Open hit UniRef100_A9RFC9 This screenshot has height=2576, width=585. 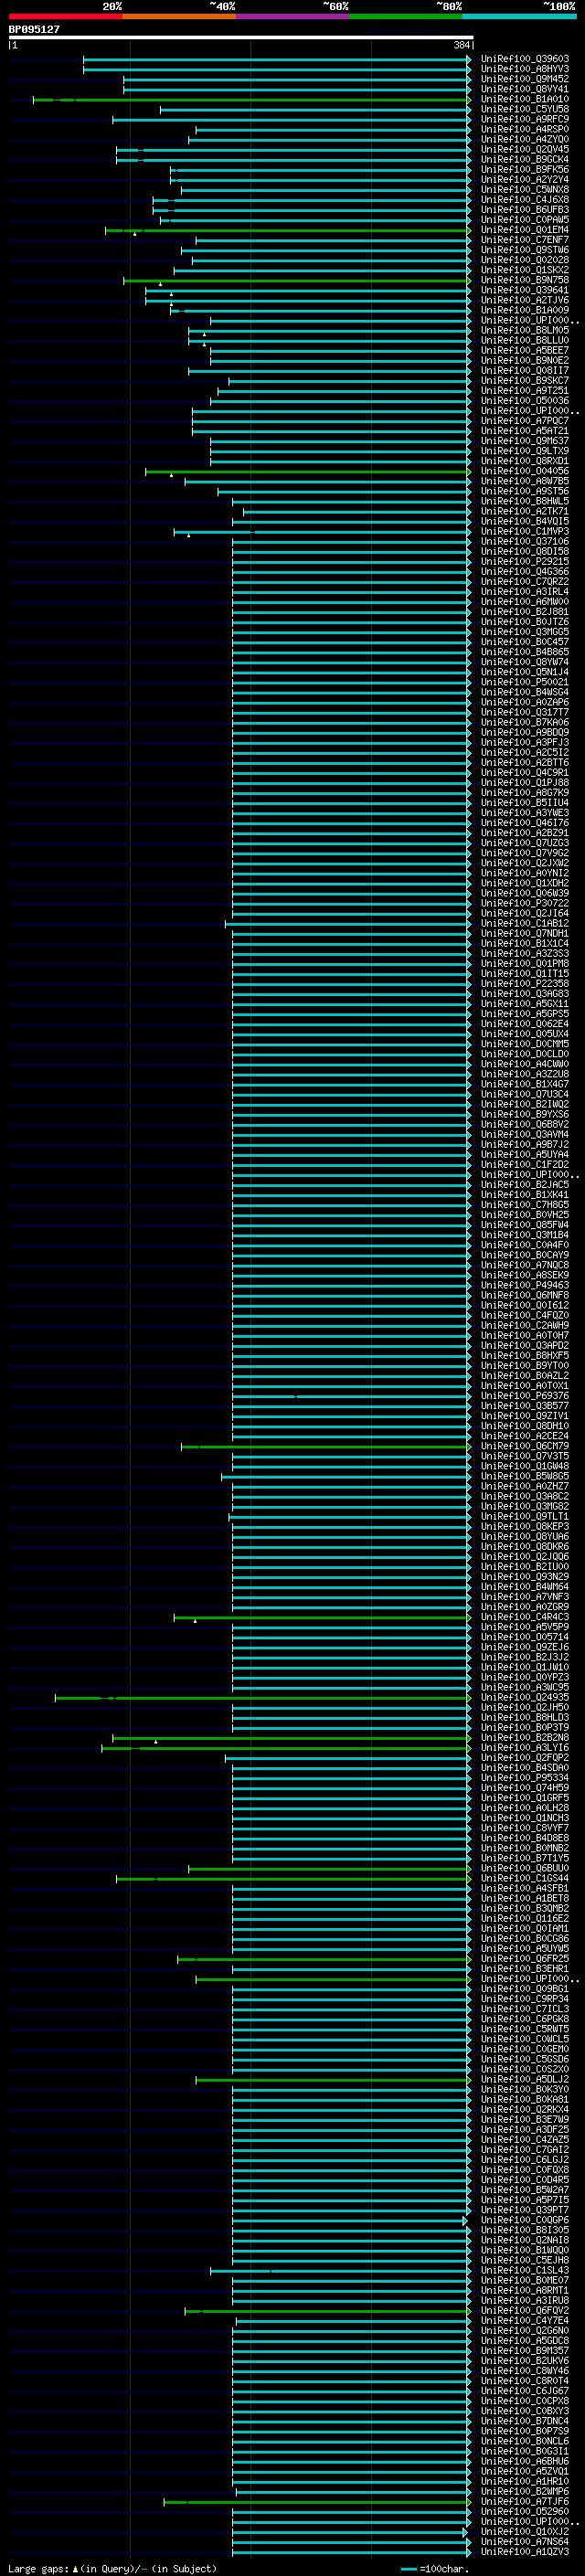pyautogui.click(x=524, y=119)
